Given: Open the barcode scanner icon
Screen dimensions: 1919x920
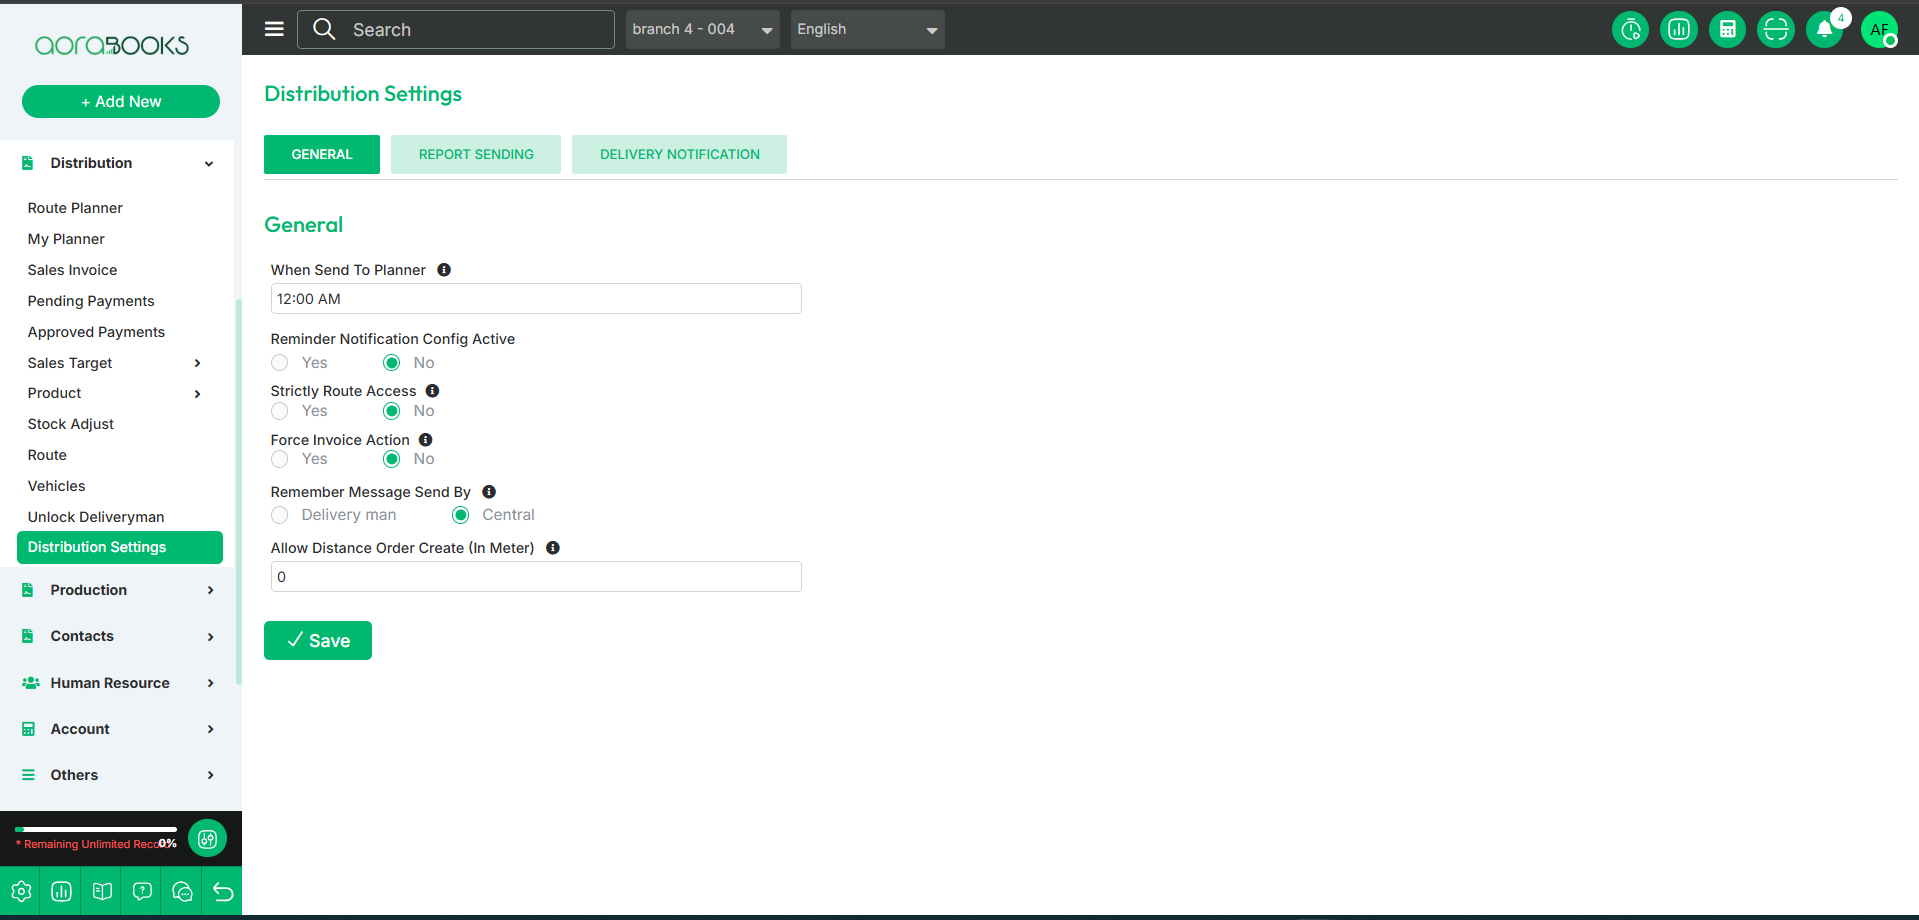Looking at the screenshot, I should 1775,30.
